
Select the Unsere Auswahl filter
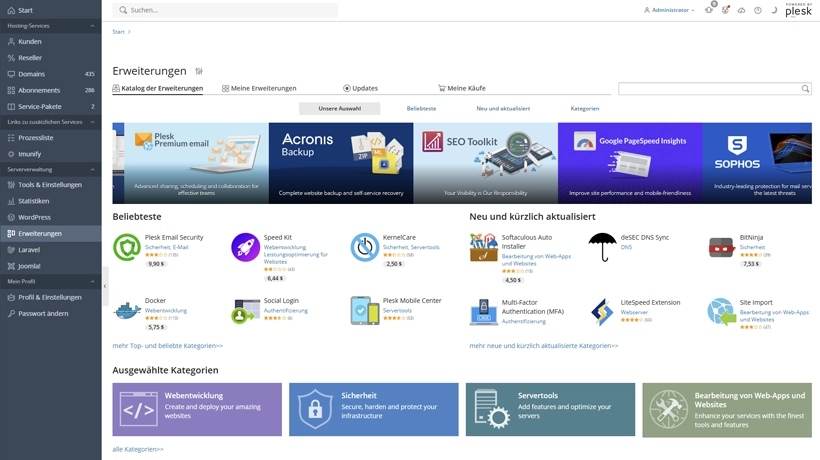(x=339, y=108)
